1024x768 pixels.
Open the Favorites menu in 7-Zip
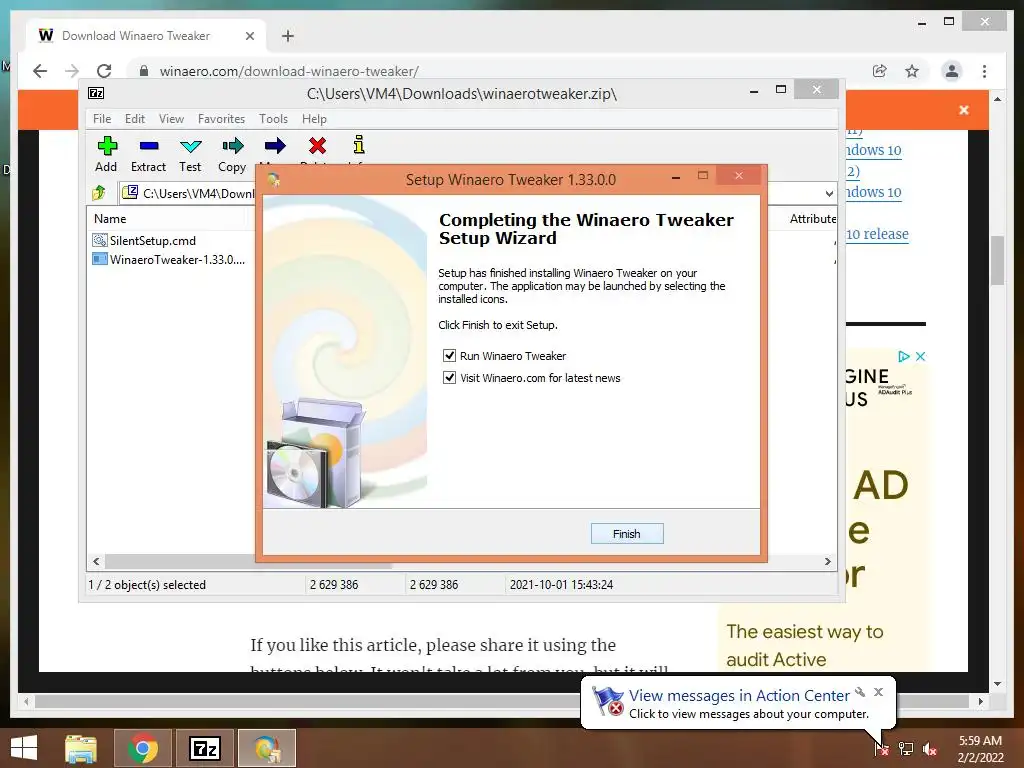(221, 119)
